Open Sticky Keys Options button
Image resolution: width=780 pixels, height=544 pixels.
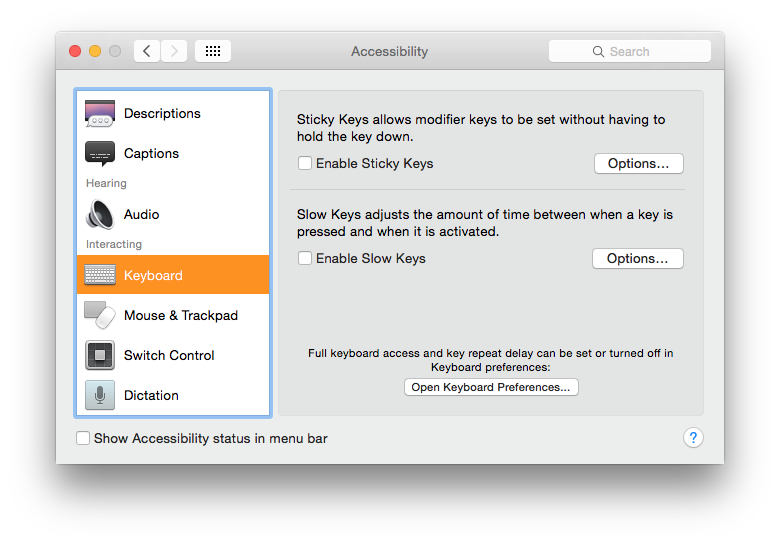(638, 163)
